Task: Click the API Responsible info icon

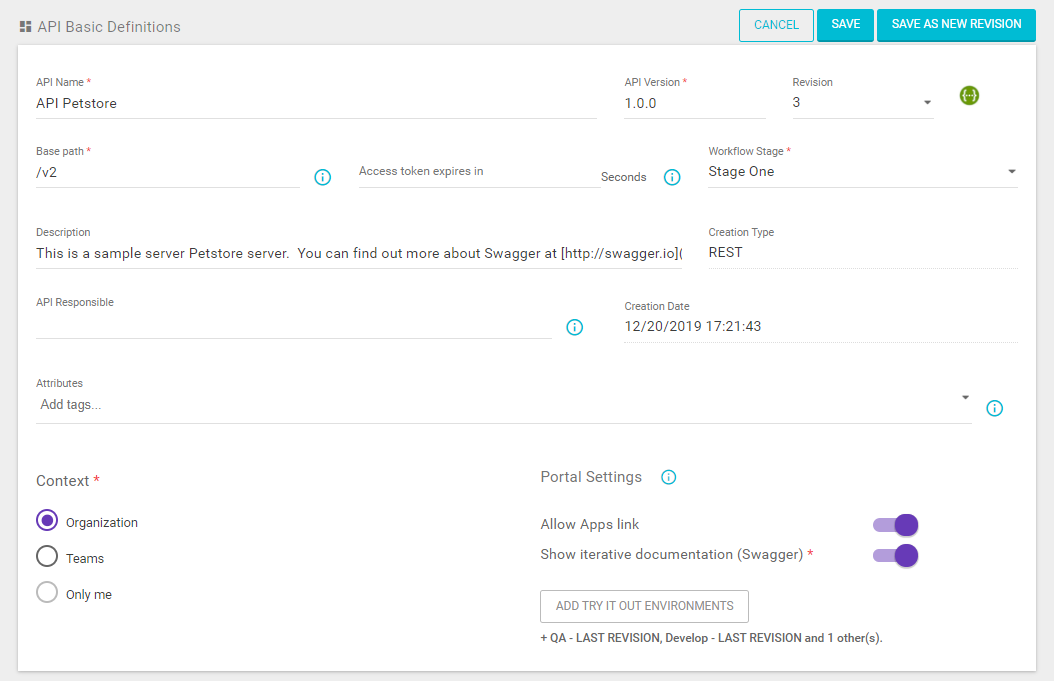Action: pos(574,327)
